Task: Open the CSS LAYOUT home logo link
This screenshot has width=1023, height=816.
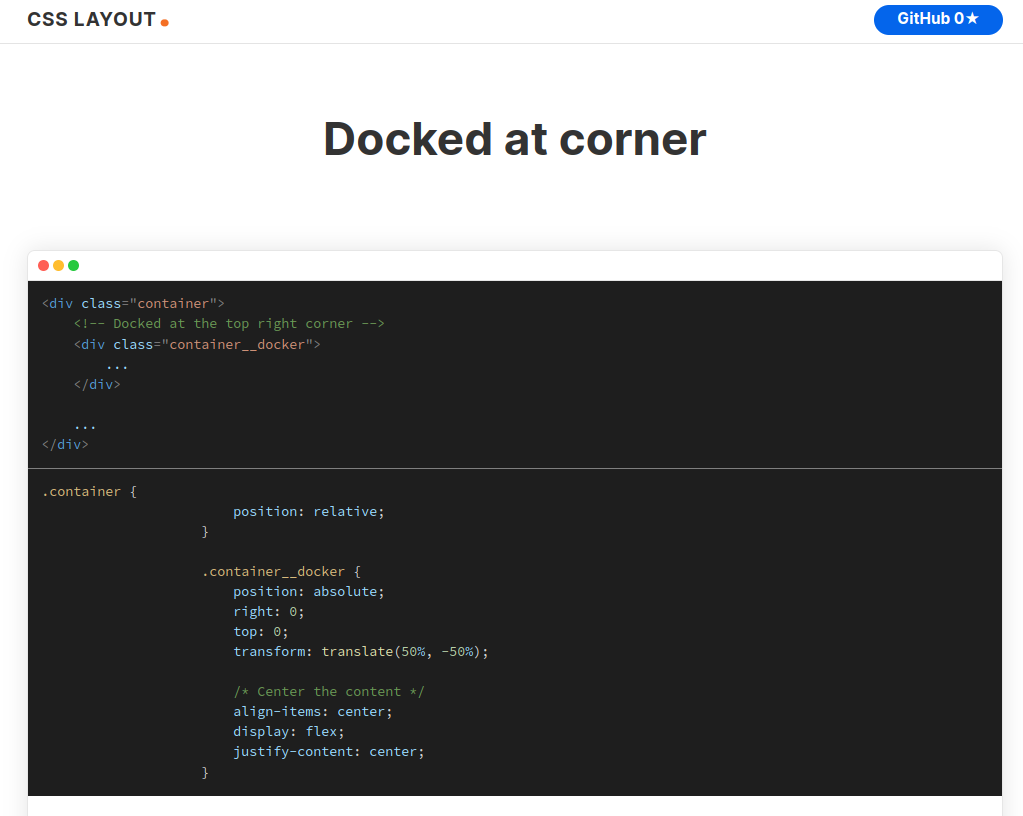Action: pyautogui.click(x=98, y=20)
